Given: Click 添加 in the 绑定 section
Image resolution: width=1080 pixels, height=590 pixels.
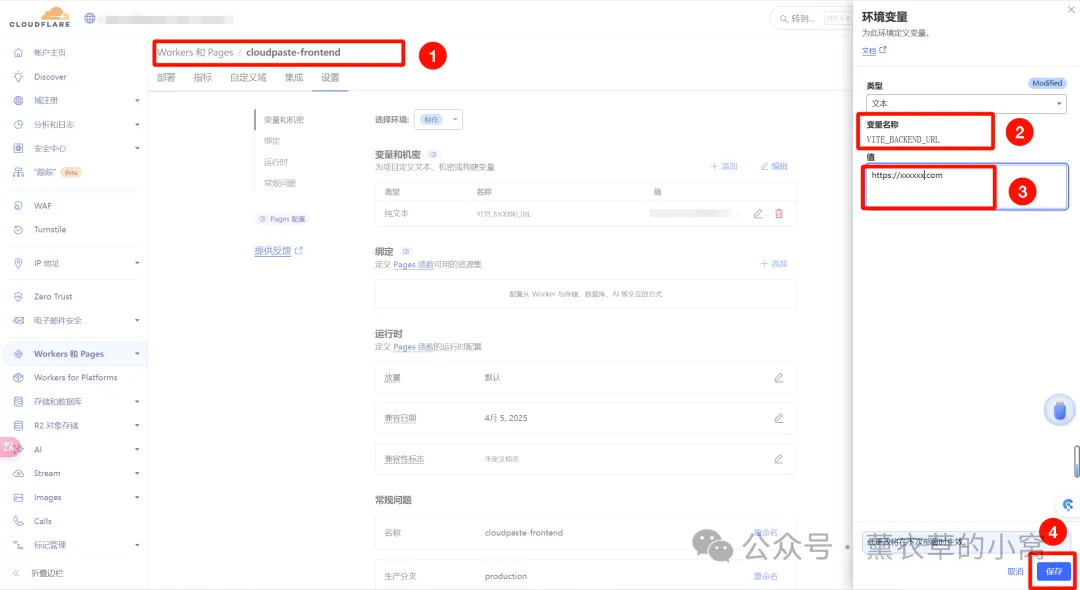Looking at the screenshot, I should (x=774, y=264).
